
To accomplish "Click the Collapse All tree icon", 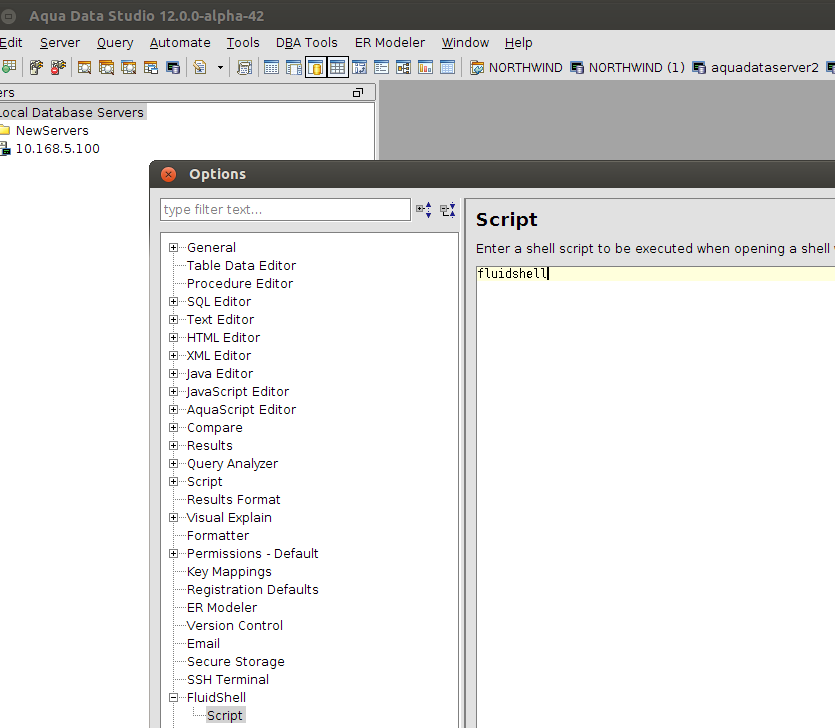I will [x=448, y=209].
